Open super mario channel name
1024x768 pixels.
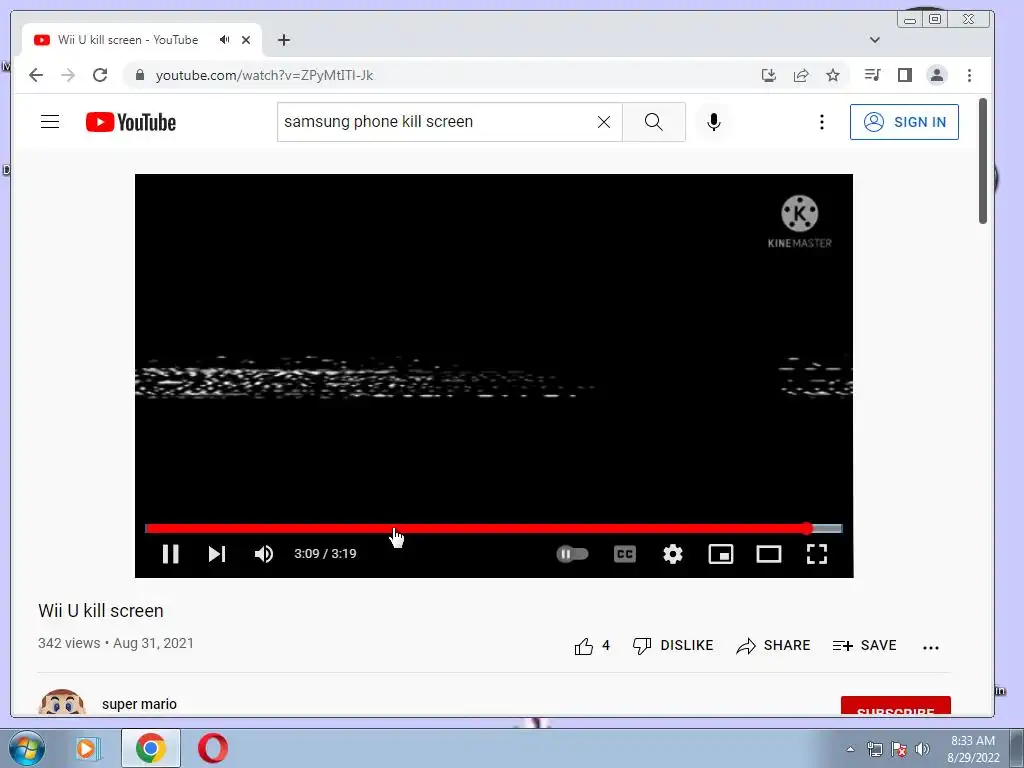pos(139,704)
